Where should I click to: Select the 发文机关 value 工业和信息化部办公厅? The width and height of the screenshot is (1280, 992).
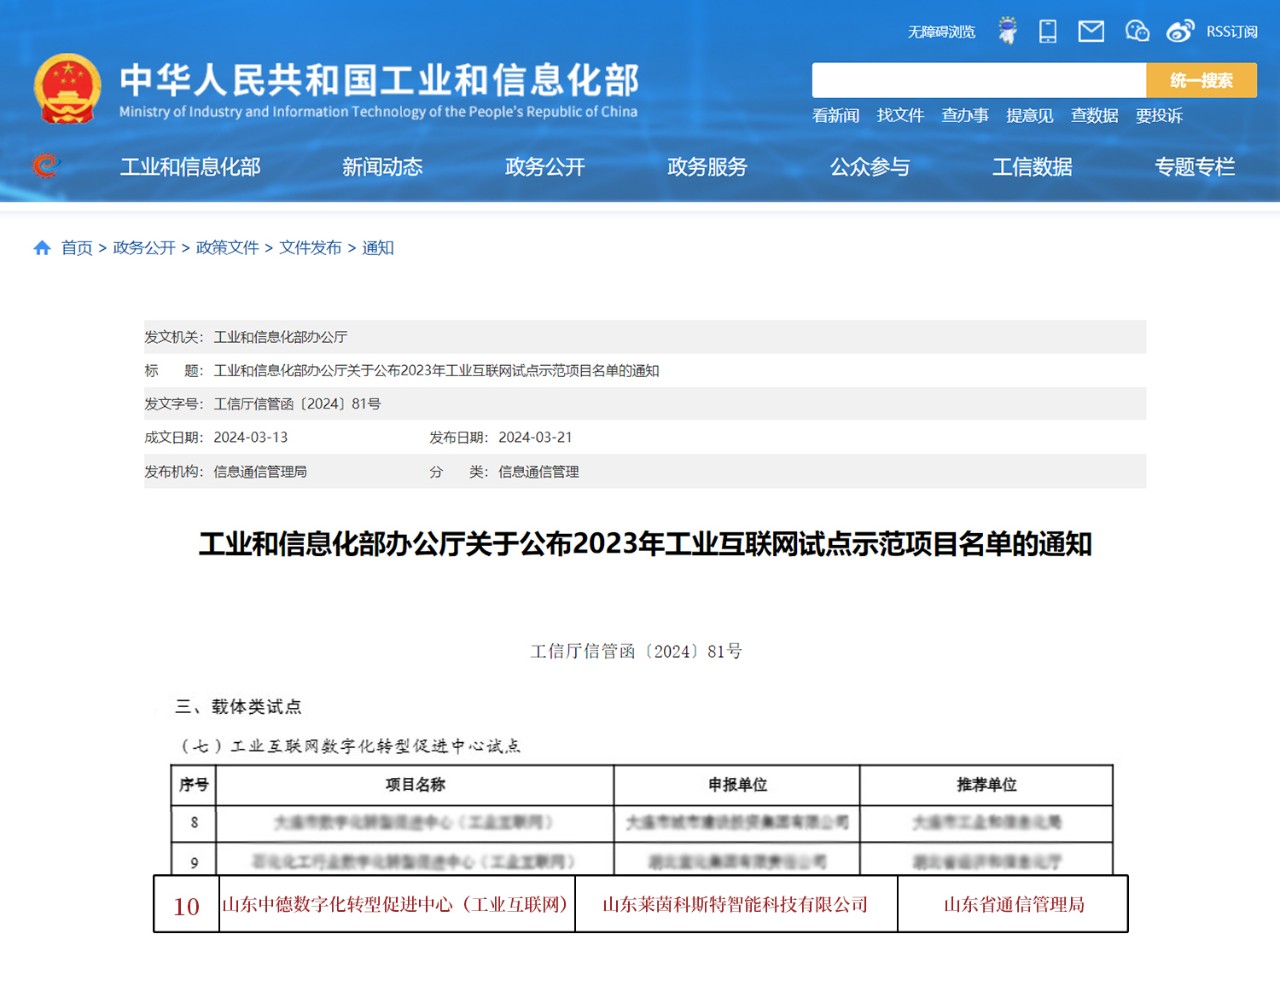(x=281, y=337)
